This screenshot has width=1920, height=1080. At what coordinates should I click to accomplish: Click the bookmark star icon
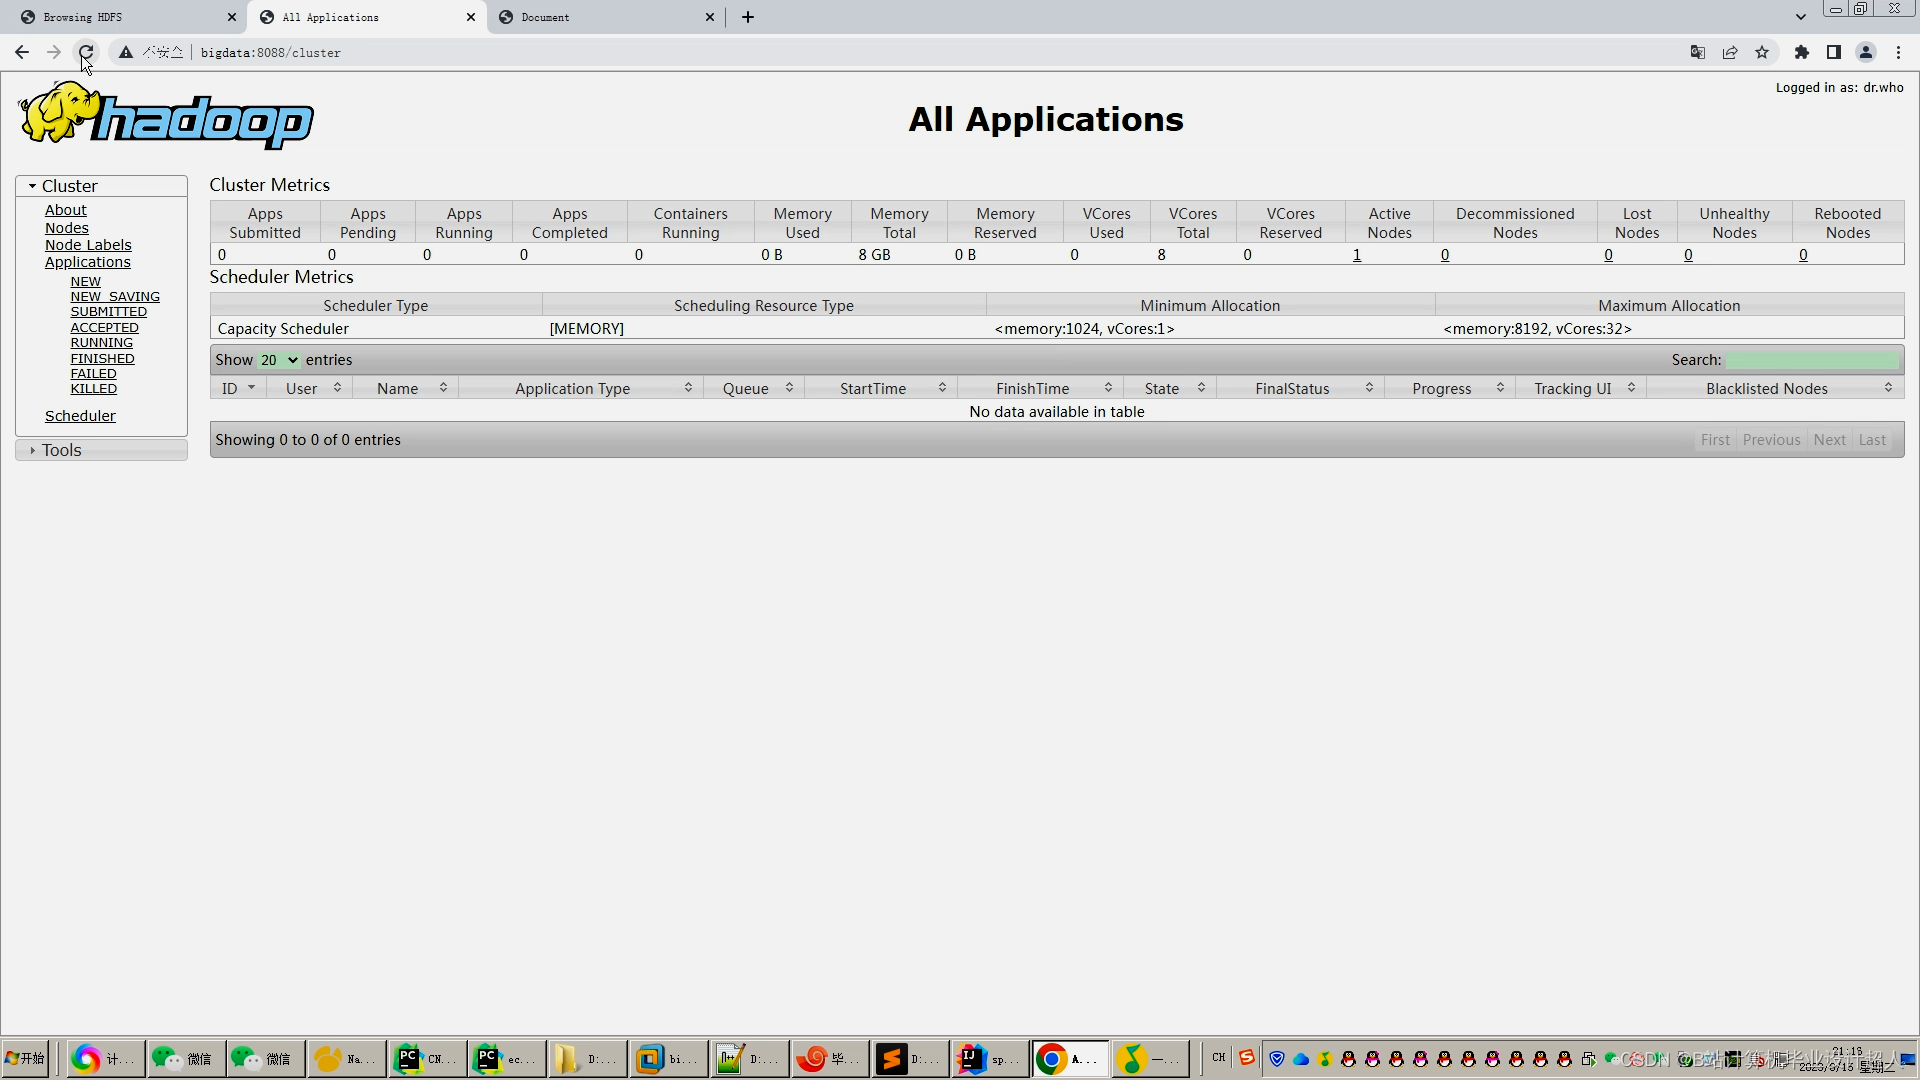(1762, 52)
